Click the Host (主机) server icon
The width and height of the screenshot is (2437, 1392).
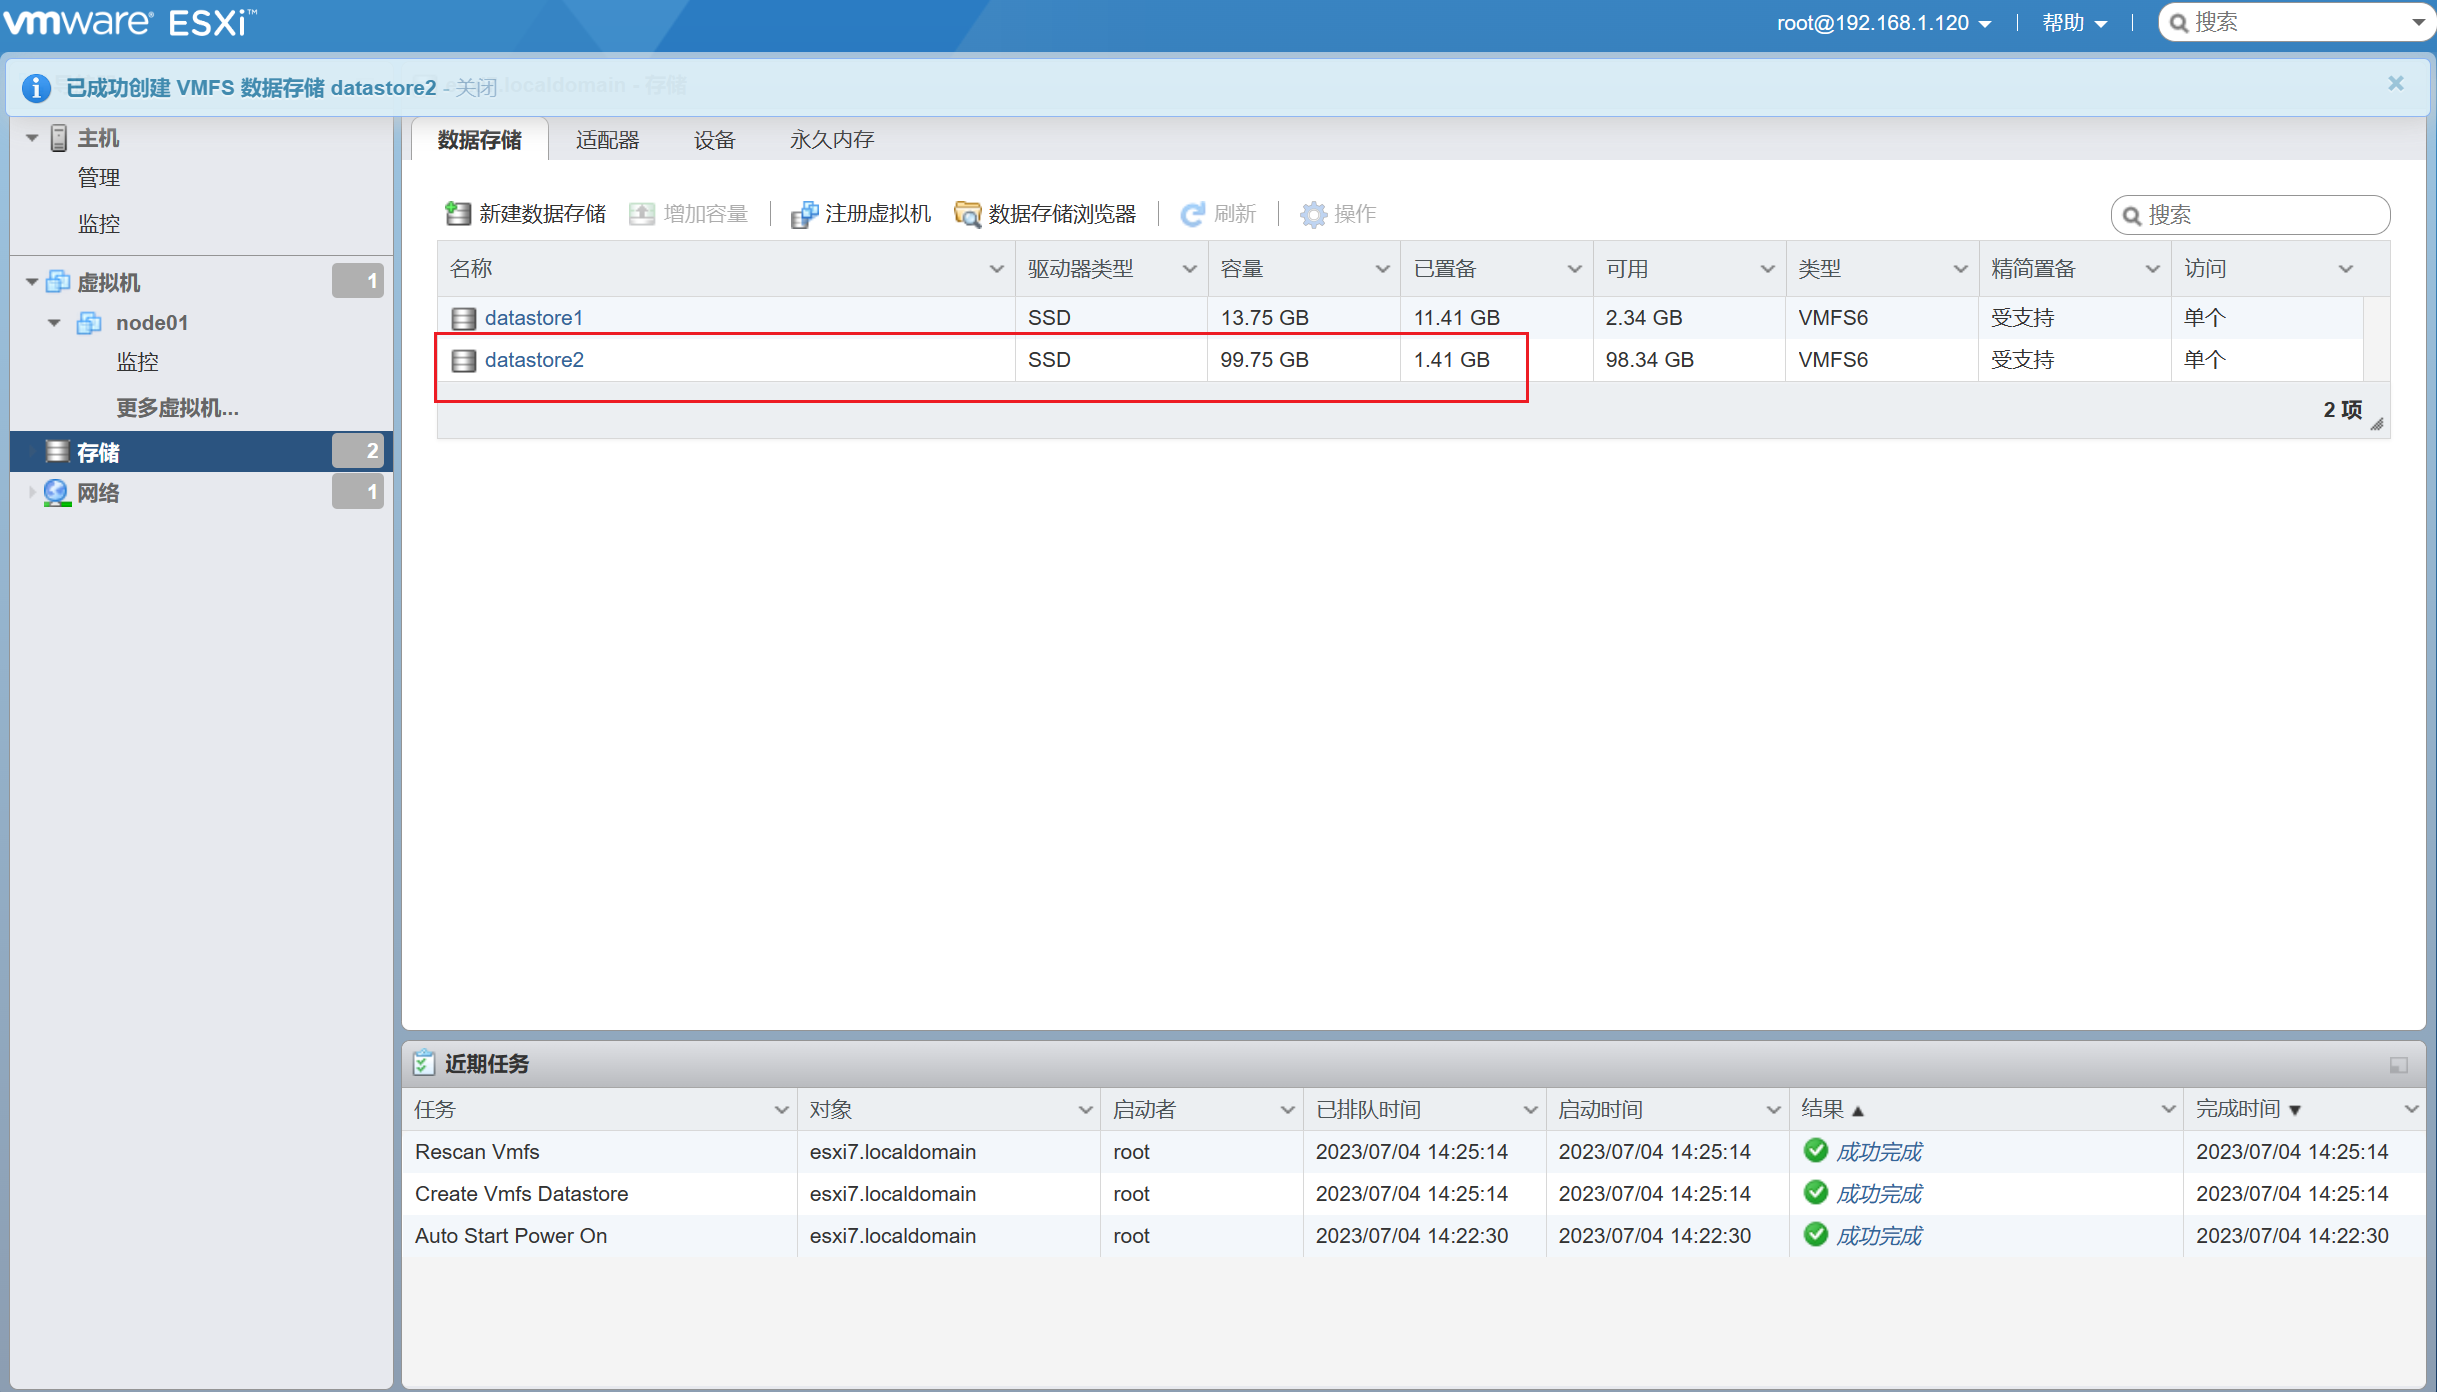pos(59,138)
